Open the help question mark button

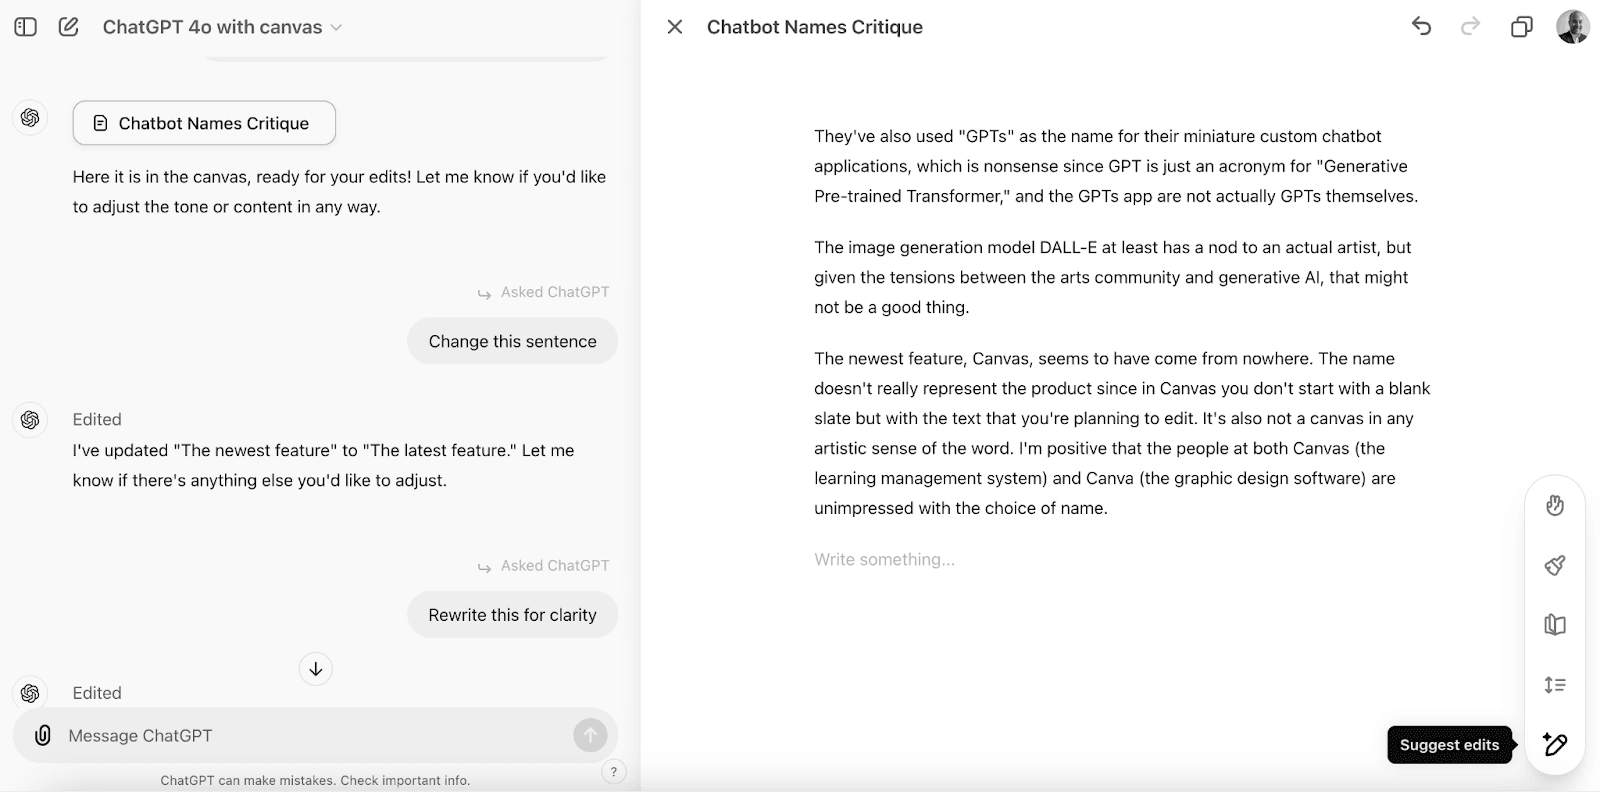coord(614,771)
